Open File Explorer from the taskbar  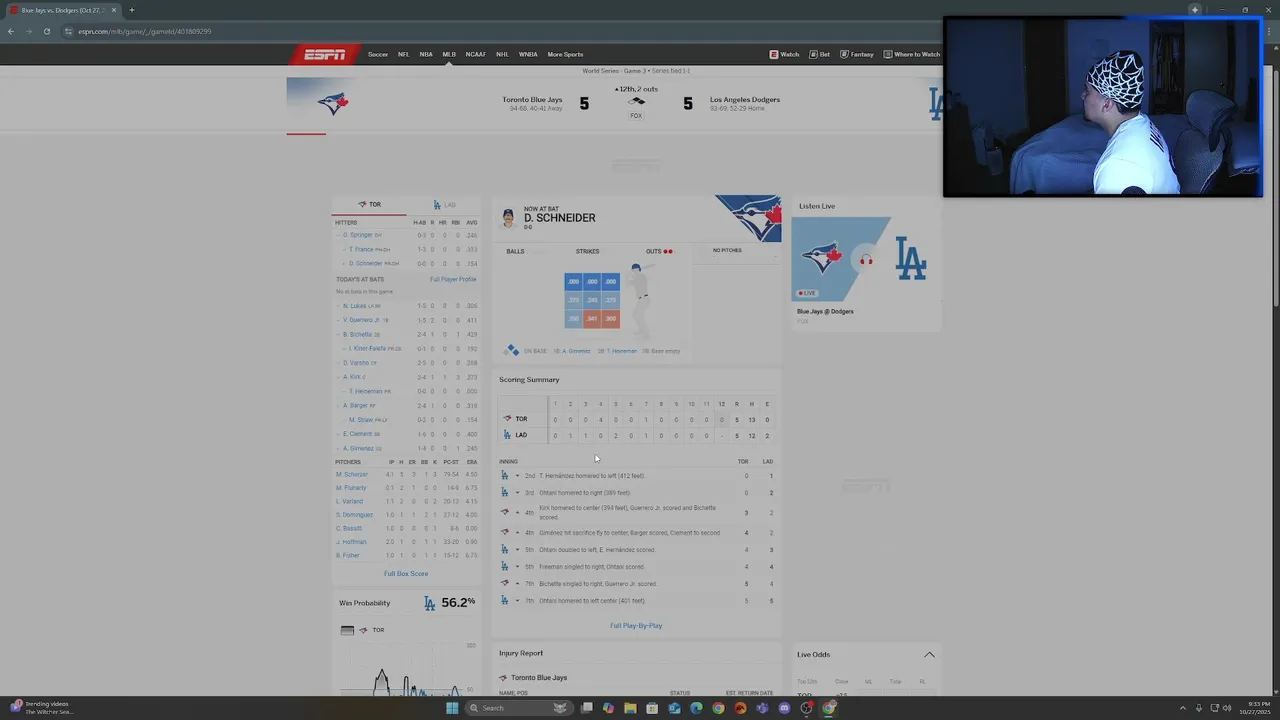(630, 708)
